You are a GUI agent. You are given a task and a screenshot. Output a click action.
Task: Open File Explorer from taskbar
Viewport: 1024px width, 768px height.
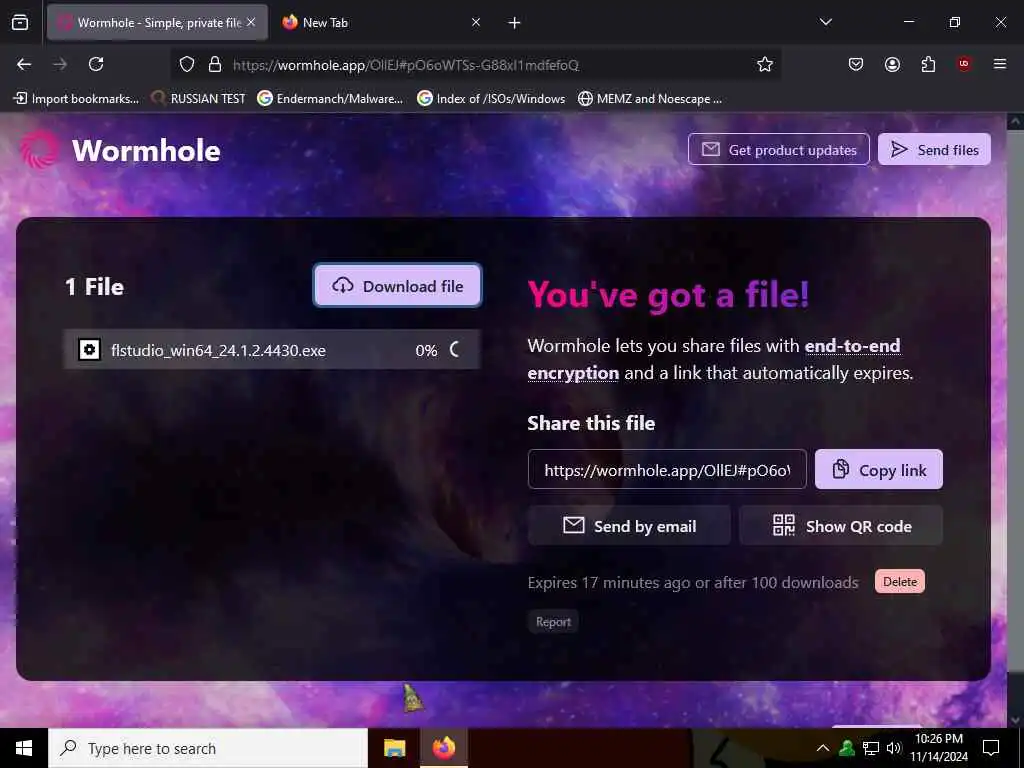(x=394, y=748)
